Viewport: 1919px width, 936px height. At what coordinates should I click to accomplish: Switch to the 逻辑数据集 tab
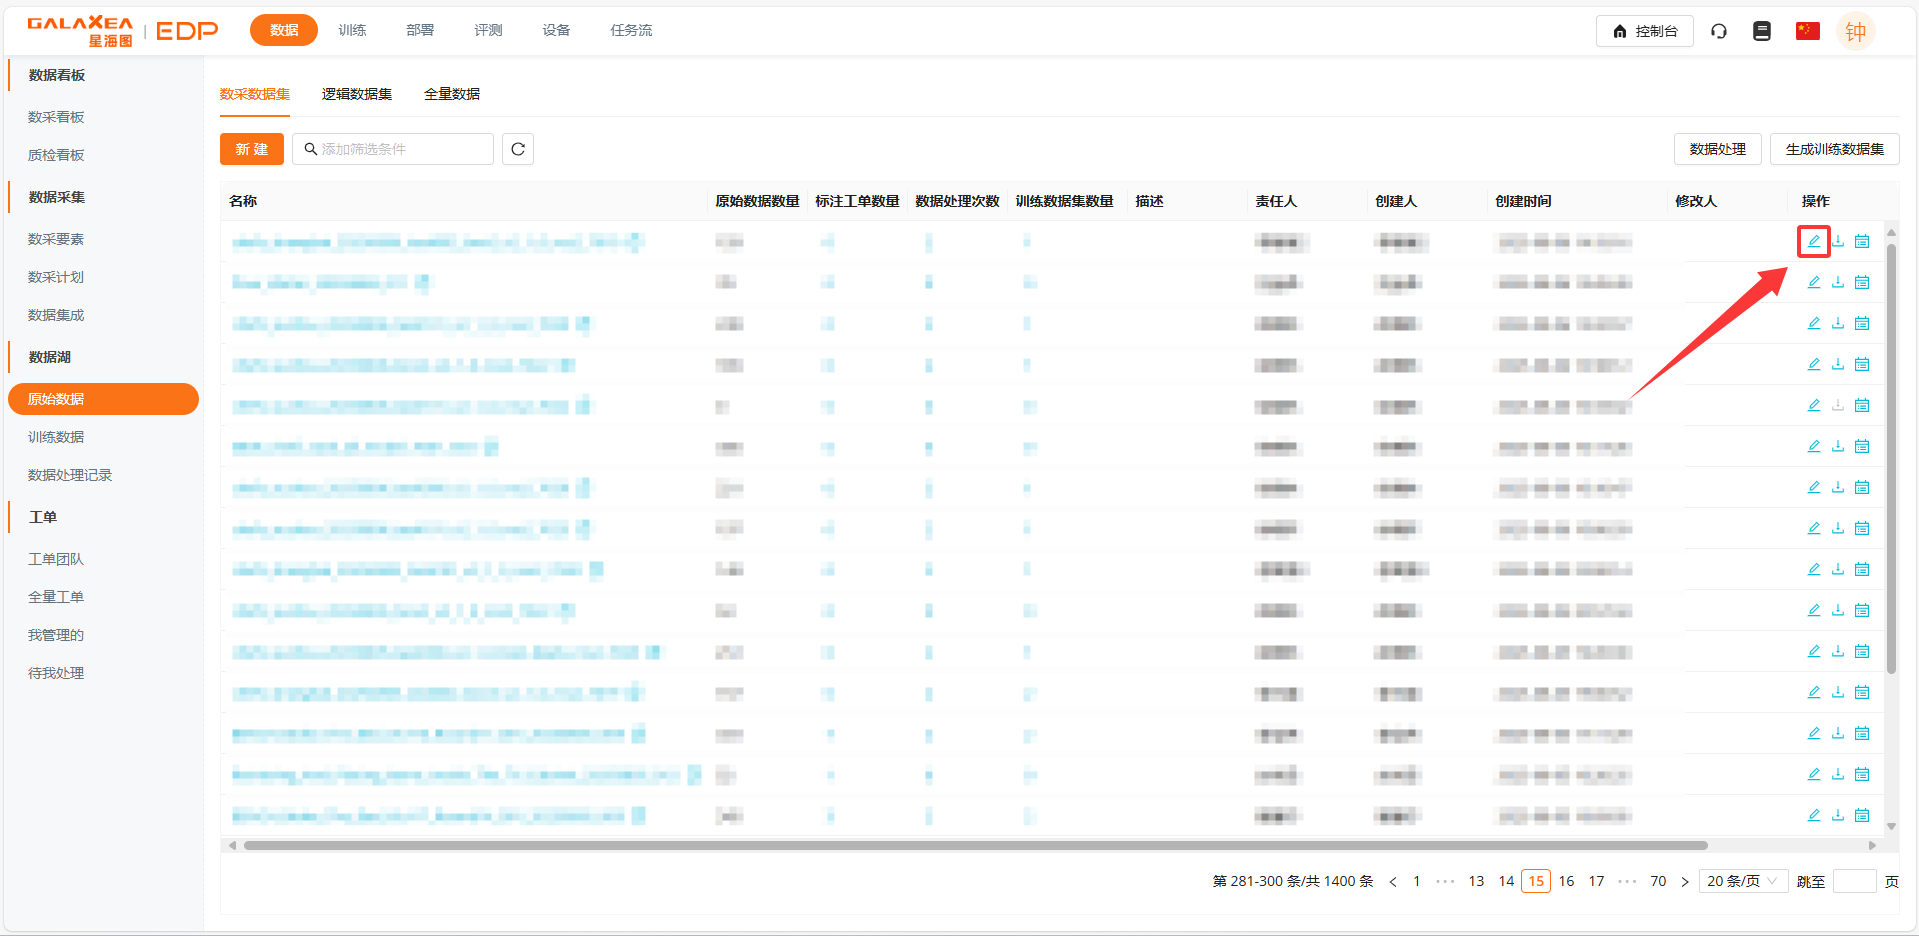pos(357,94)
